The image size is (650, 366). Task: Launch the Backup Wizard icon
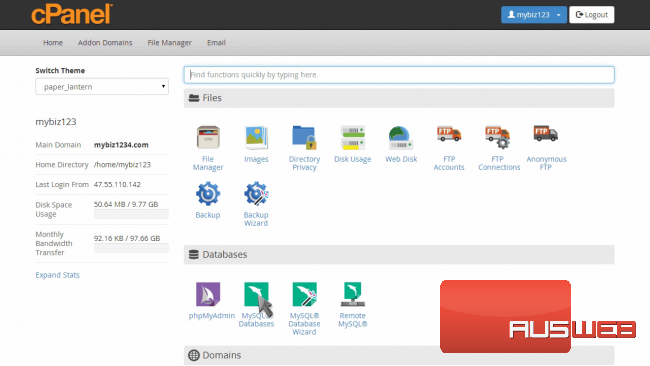pos(256,194)
